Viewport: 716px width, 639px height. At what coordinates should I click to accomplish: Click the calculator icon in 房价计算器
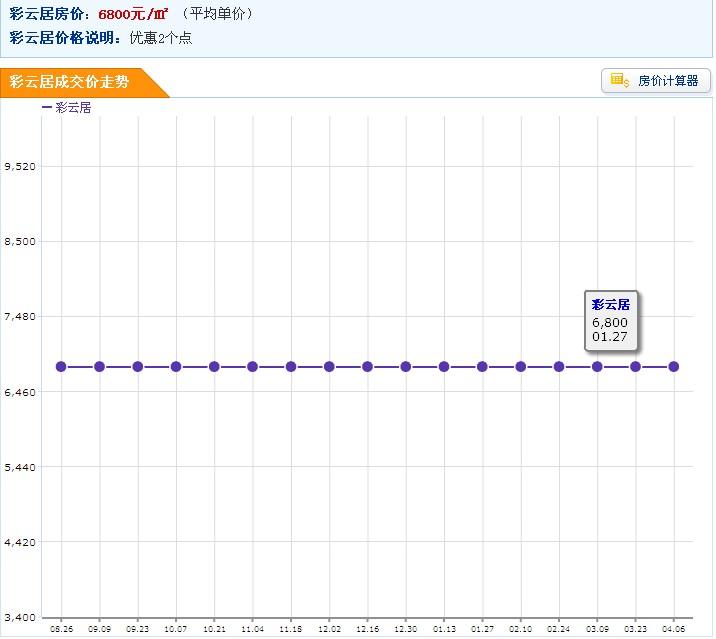tap(620, 80)
